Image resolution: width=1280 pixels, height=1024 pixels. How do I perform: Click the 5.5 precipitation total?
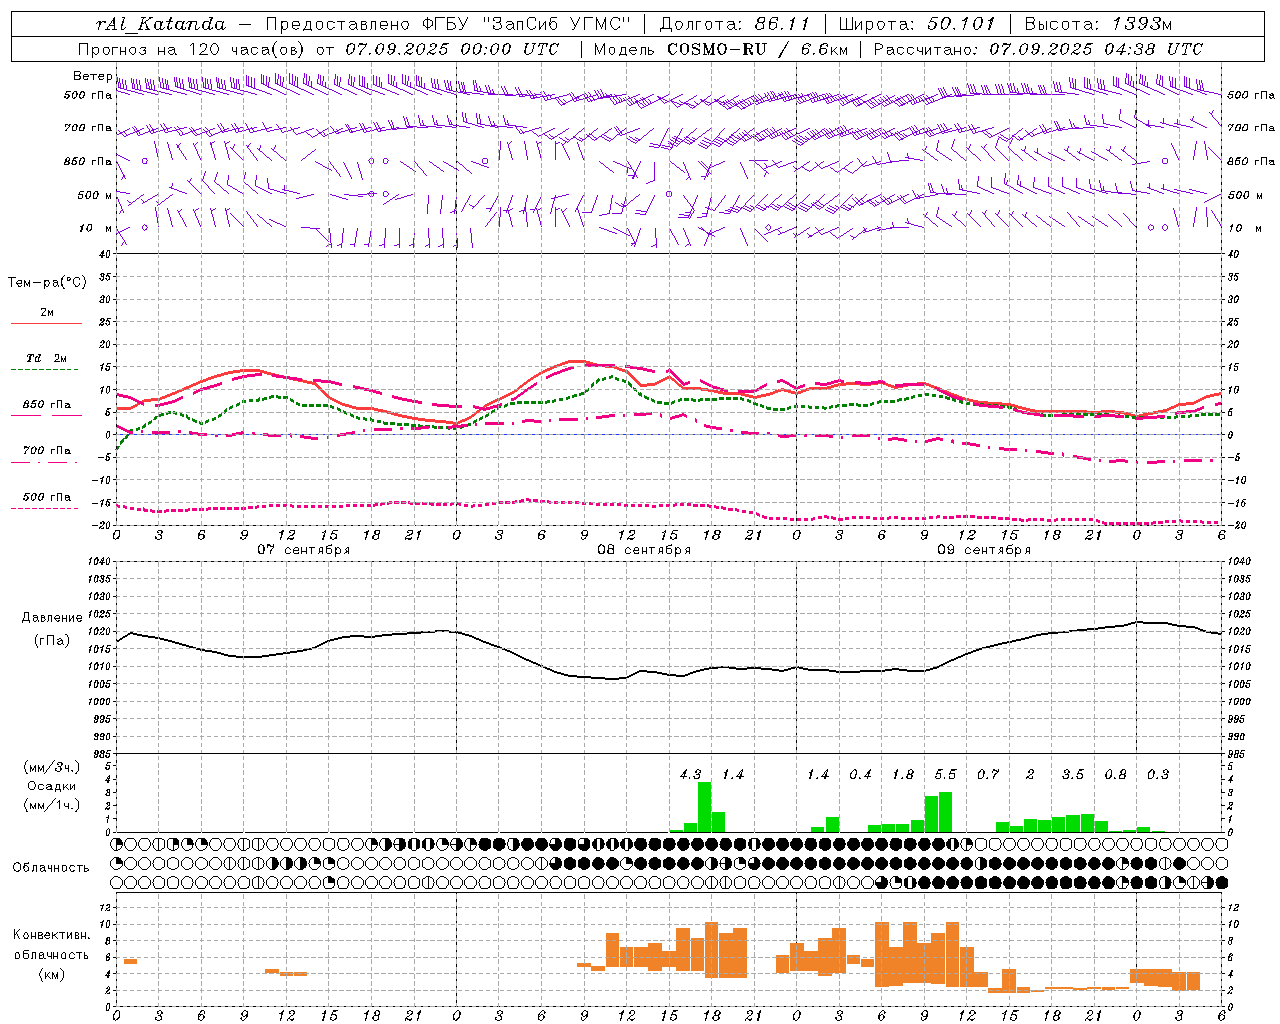[x=945, y=775]
